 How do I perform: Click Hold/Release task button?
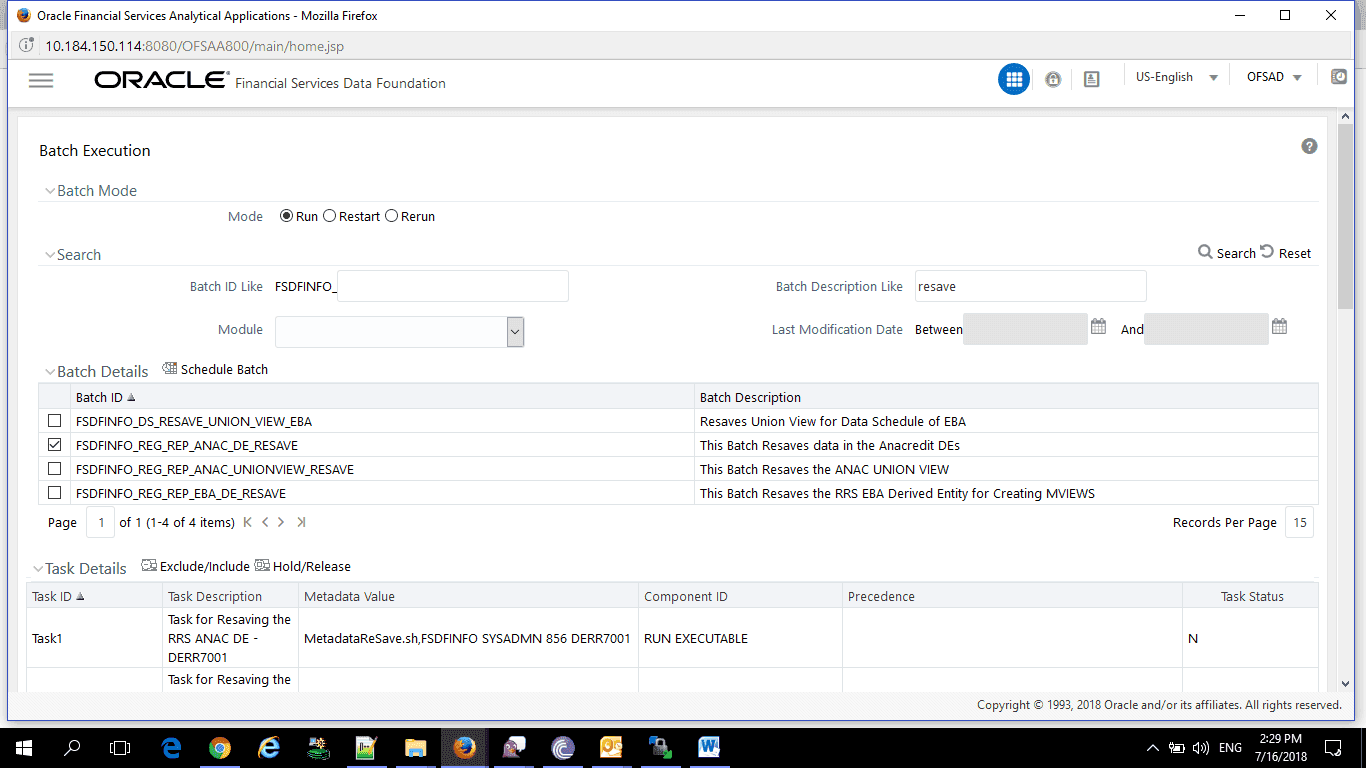click(x=303, y=566)
